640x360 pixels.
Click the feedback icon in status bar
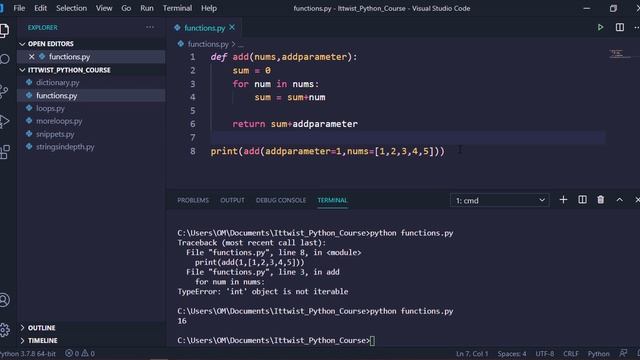pos(623,353)
